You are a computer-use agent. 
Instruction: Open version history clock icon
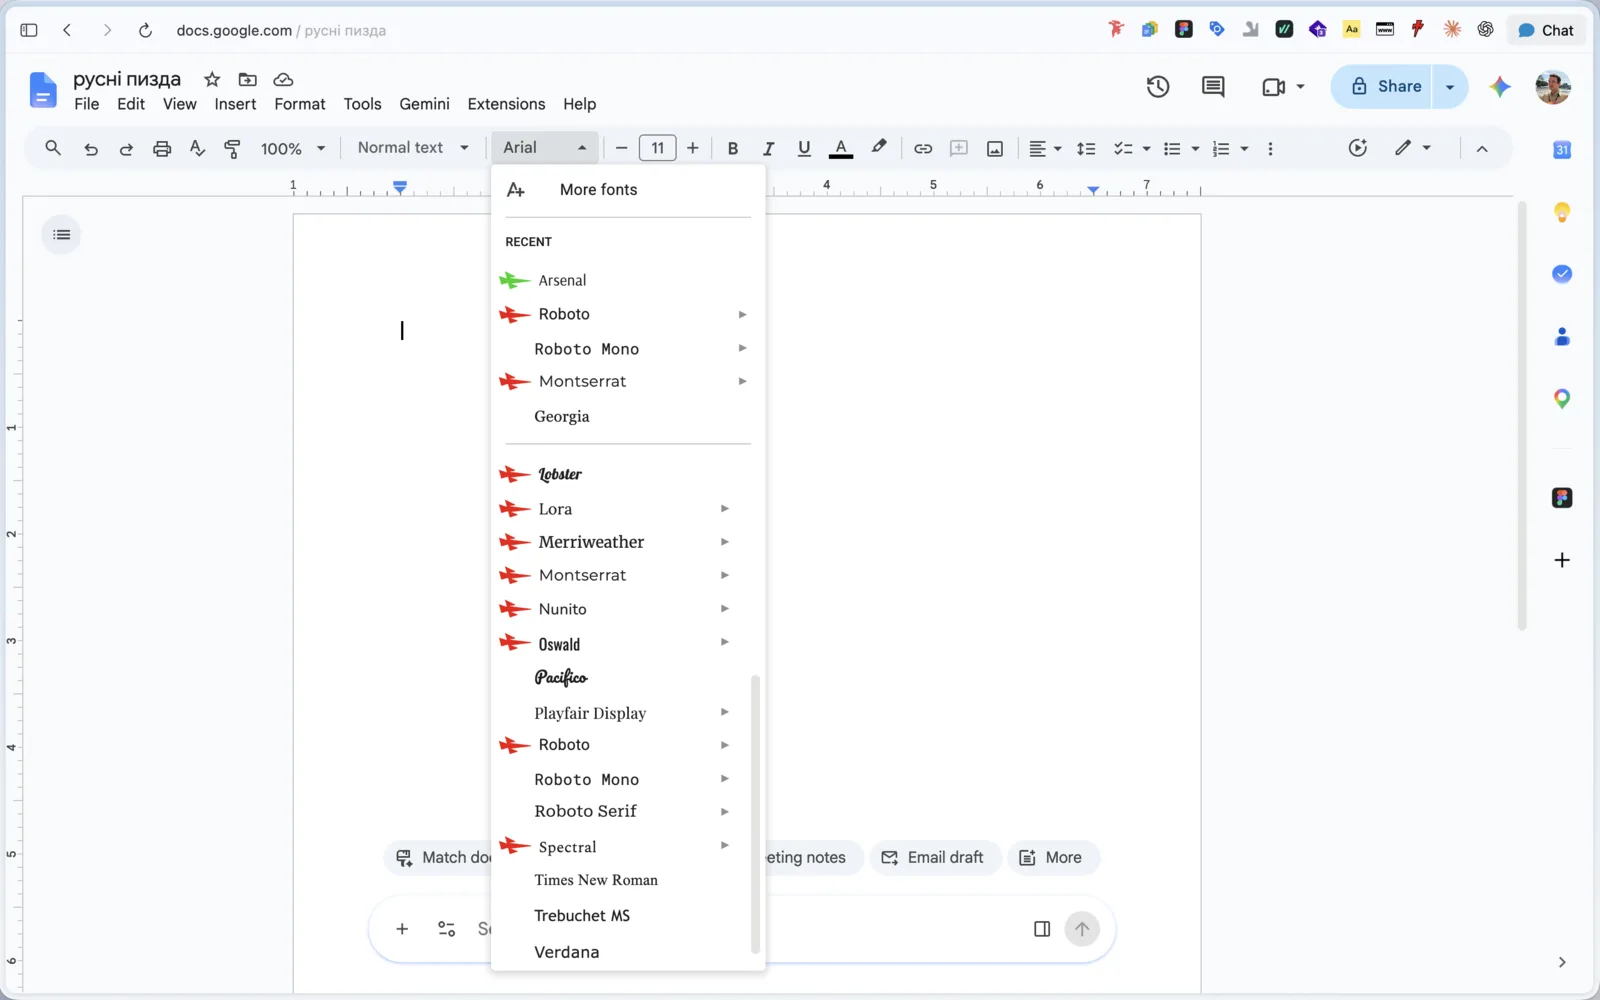click(1158, 87)
